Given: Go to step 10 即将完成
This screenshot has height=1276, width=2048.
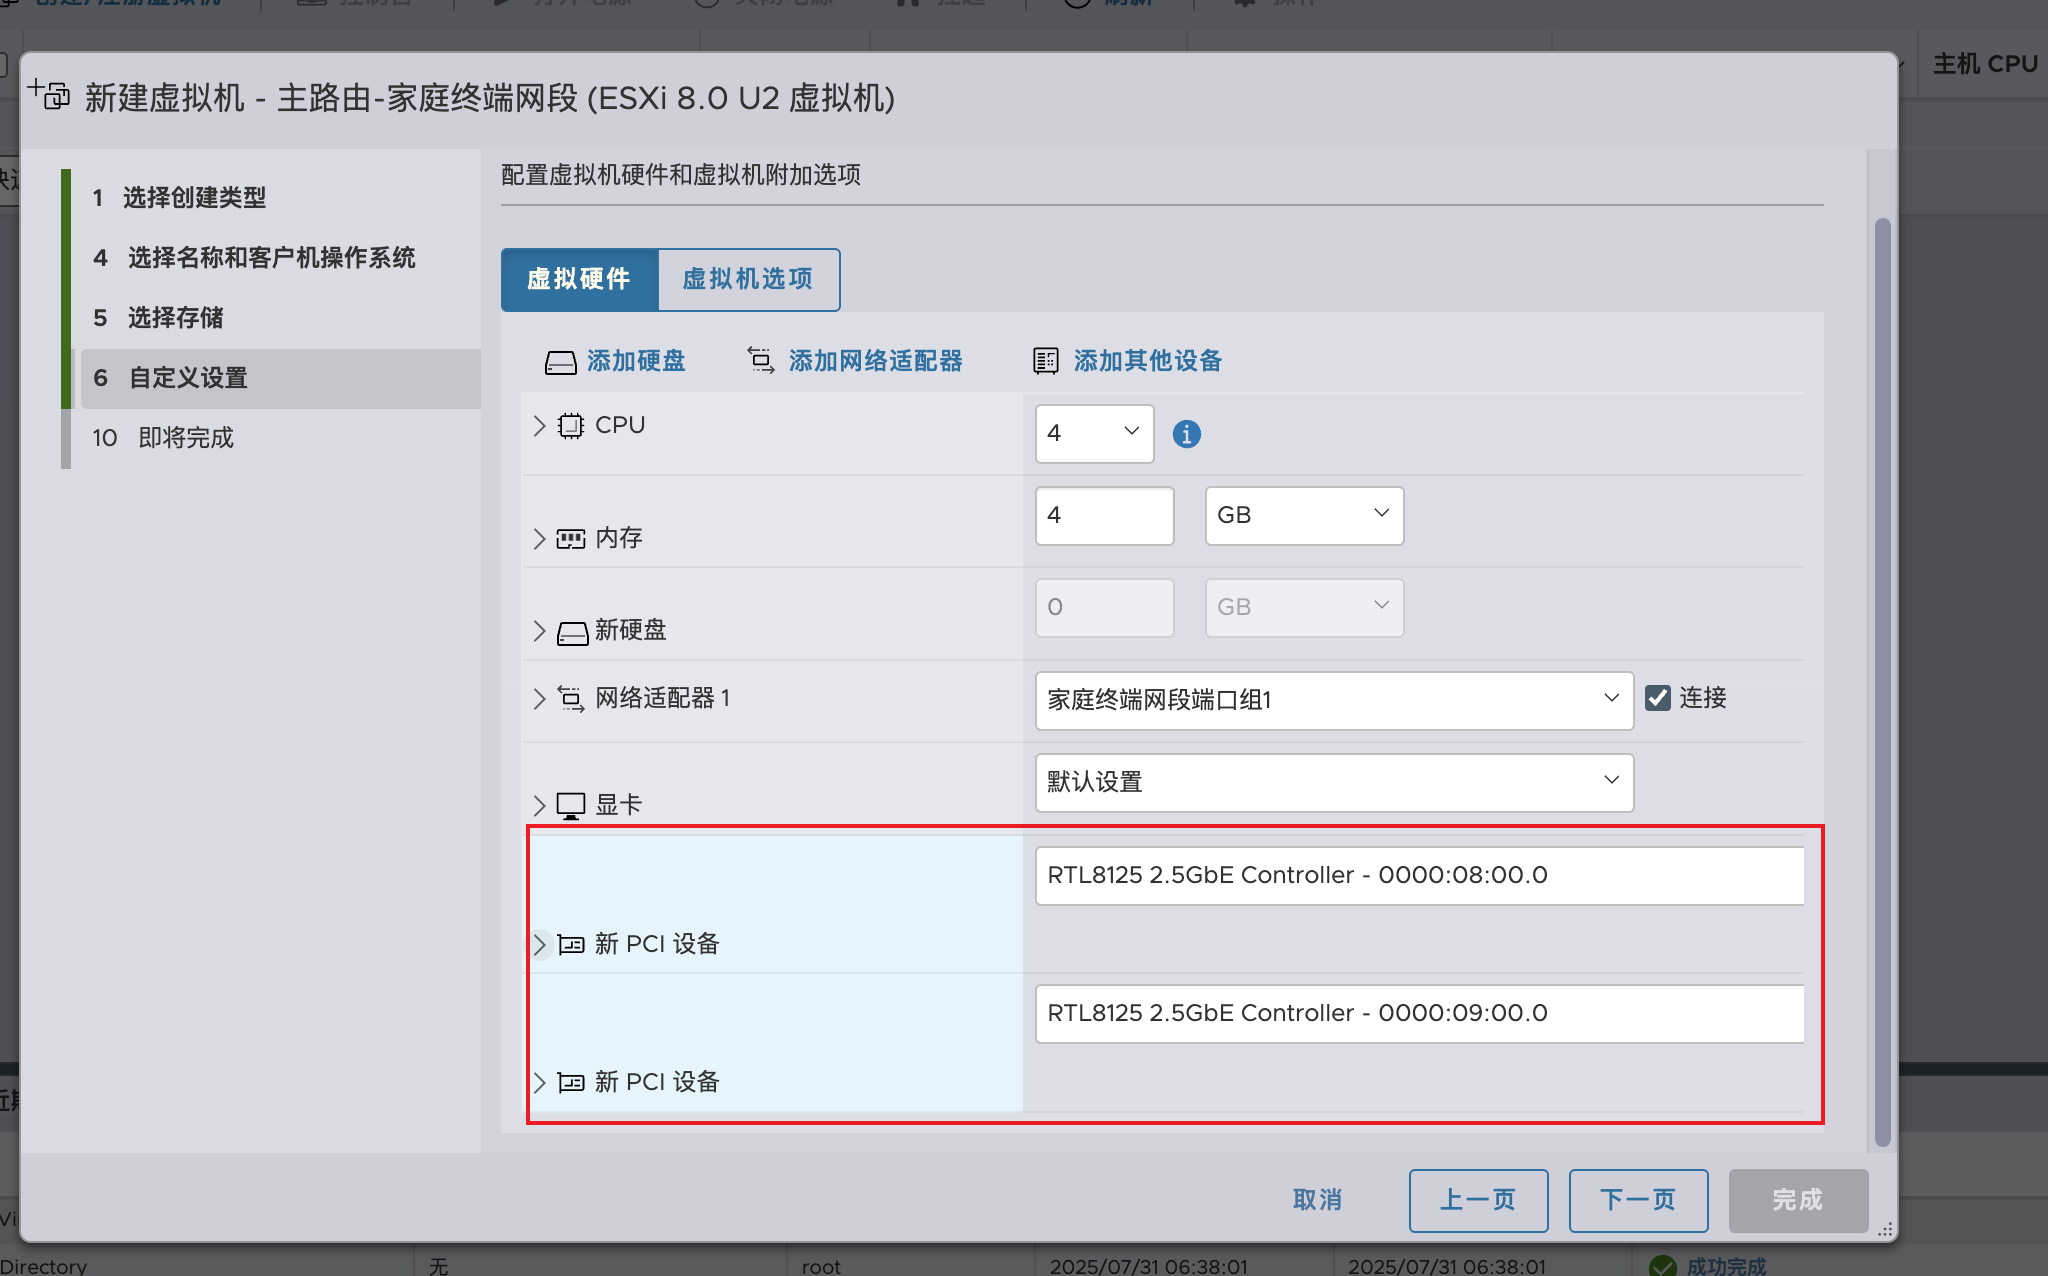Looking at the screenshot, I should click(163, 438).
